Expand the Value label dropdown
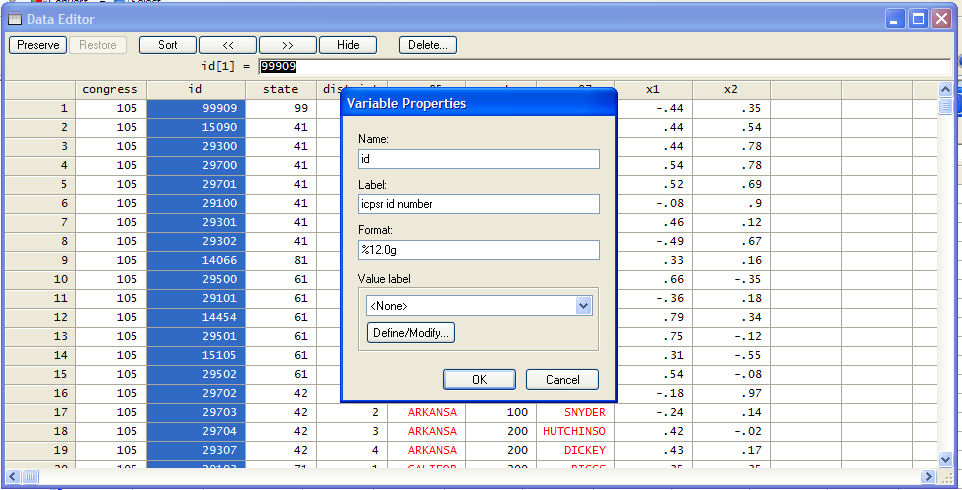This screenshot has width=962, height=490. point(584,306)
